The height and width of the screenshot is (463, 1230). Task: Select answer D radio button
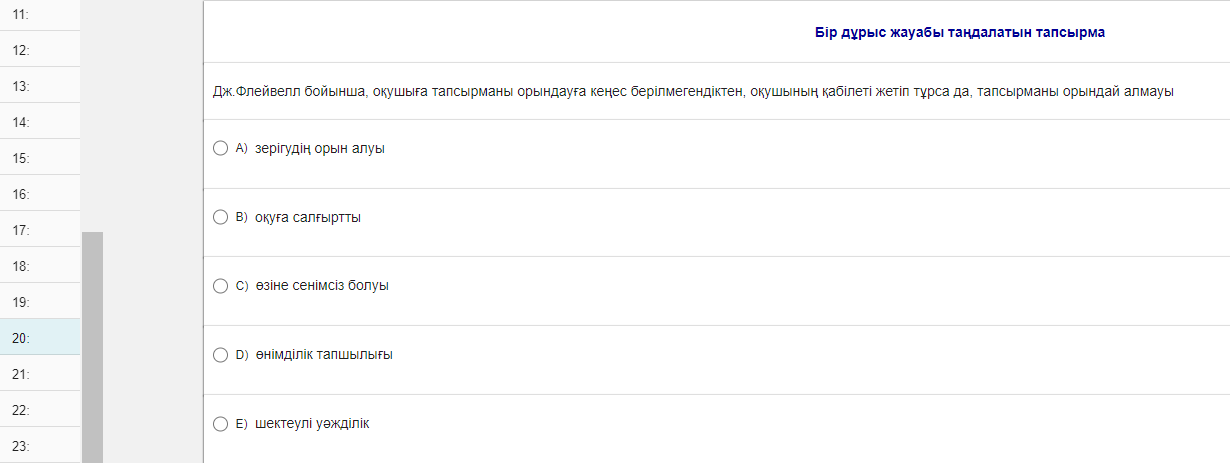(221, 354)
